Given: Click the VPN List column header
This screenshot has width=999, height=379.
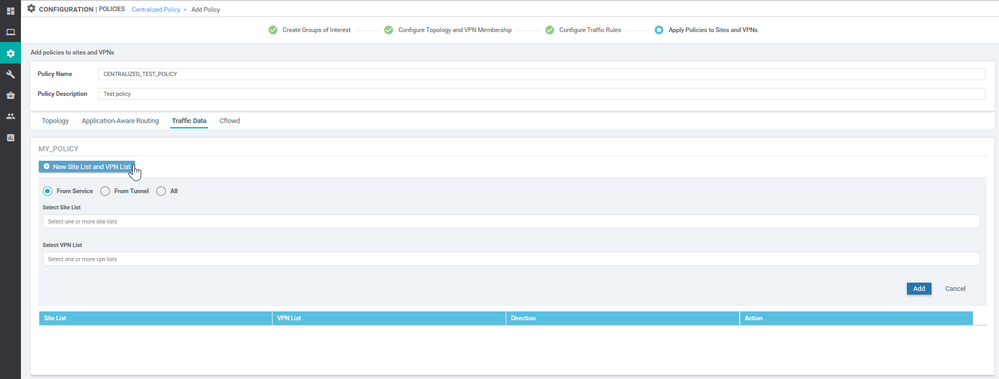Looking at the screenshot, I should [x=389, y=318].
